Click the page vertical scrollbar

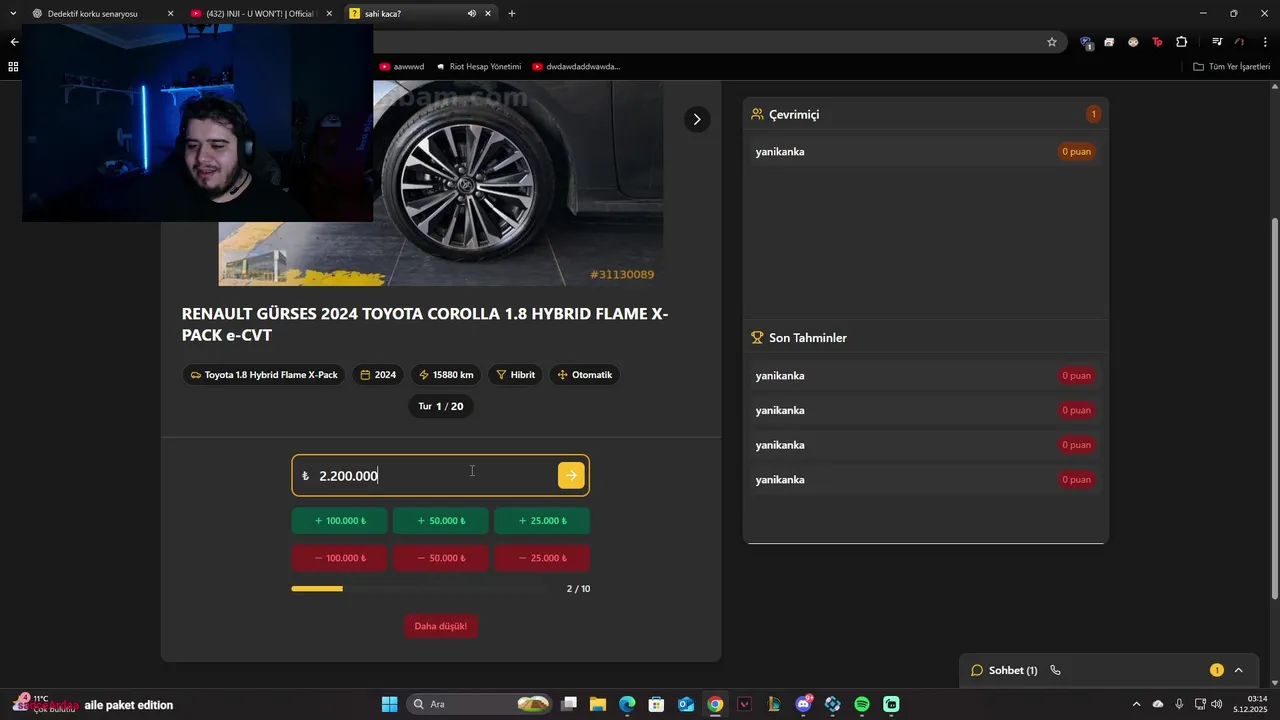click(x=1274, y=409)
